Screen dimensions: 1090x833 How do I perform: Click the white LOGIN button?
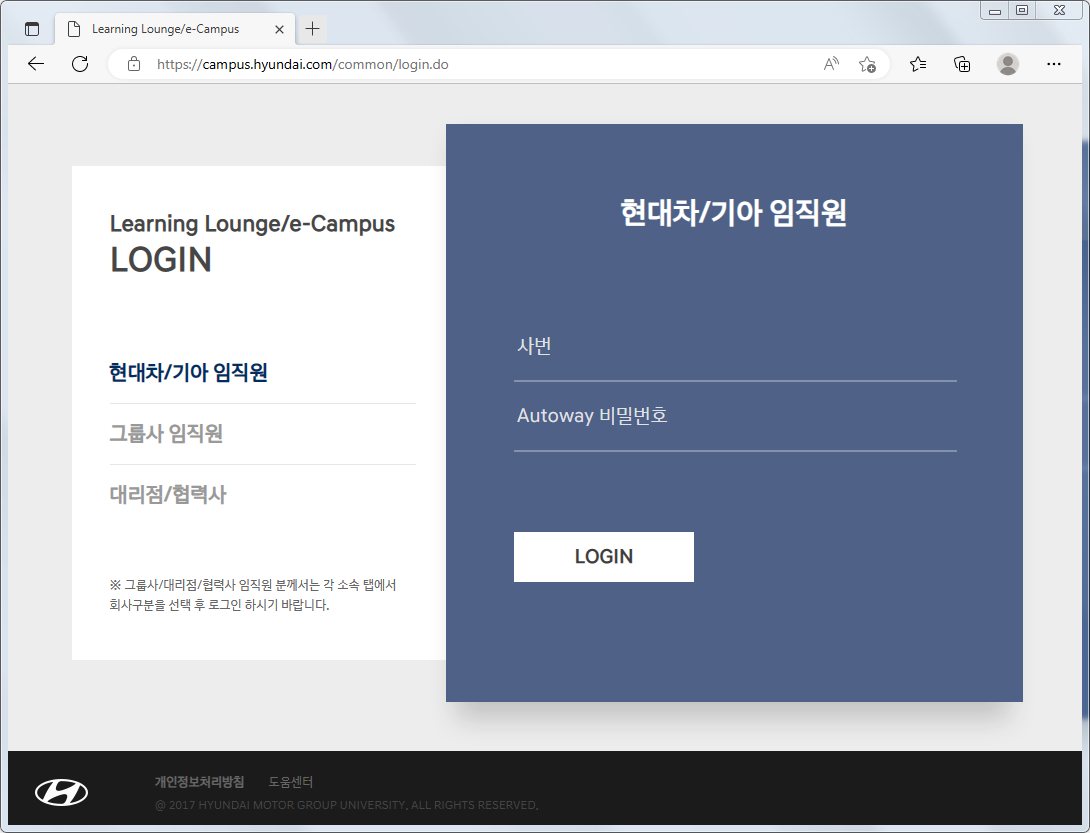603,556
